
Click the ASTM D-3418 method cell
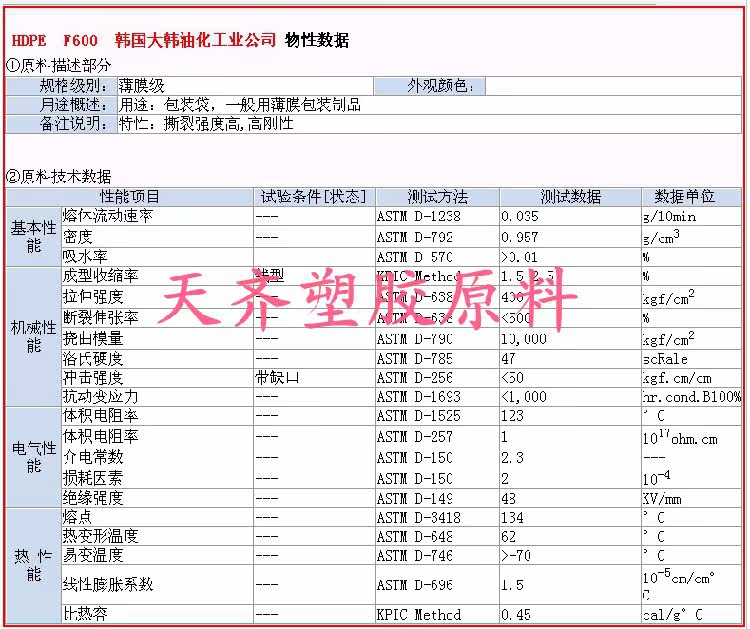tap(437, 518)
